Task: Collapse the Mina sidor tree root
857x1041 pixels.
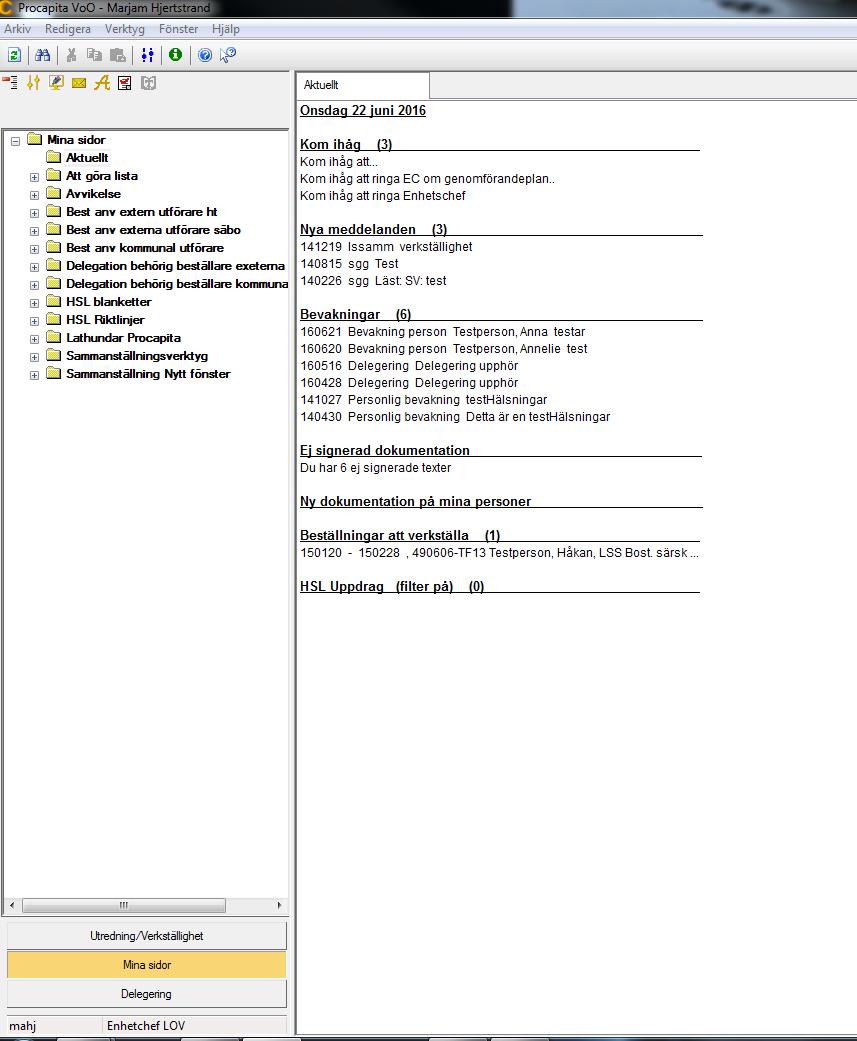Action: (15, 141)
